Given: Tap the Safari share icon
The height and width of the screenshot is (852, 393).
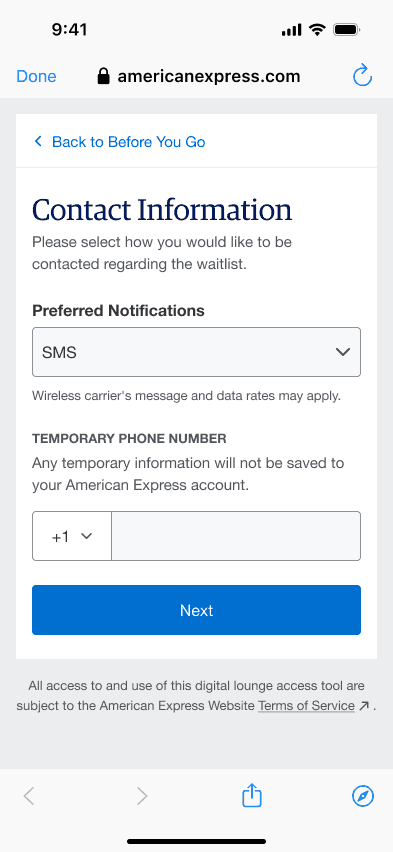Looking at the screenshot, I should click(x=252, y=795).
